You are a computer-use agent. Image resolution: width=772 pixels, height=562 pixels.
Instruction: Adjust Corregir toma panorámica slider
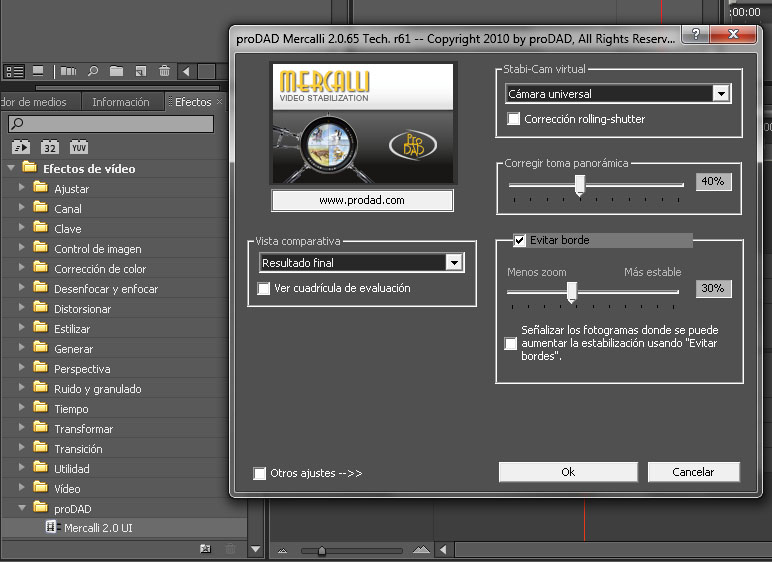[x=580, y=185]
